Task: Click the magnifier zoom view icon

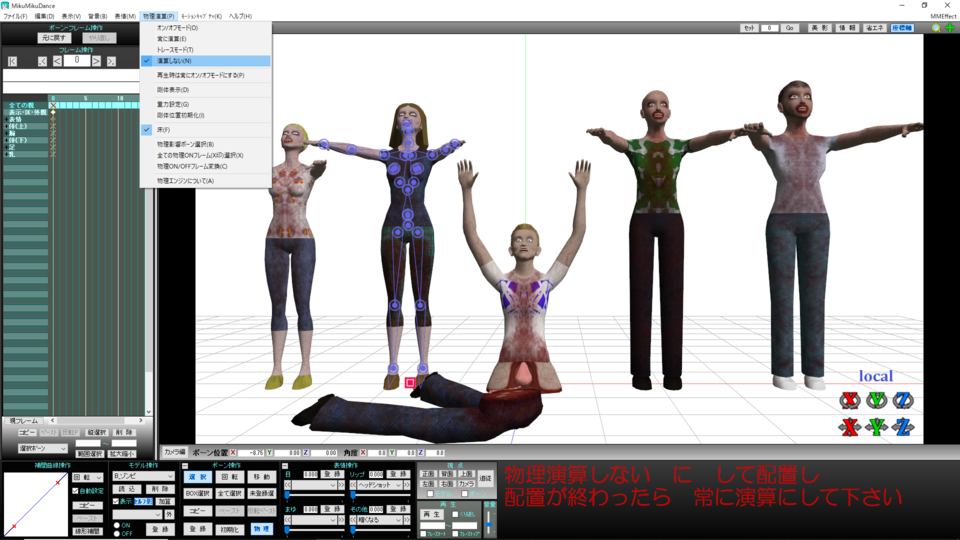Action: pyautogui.click(x=936, y=28)
